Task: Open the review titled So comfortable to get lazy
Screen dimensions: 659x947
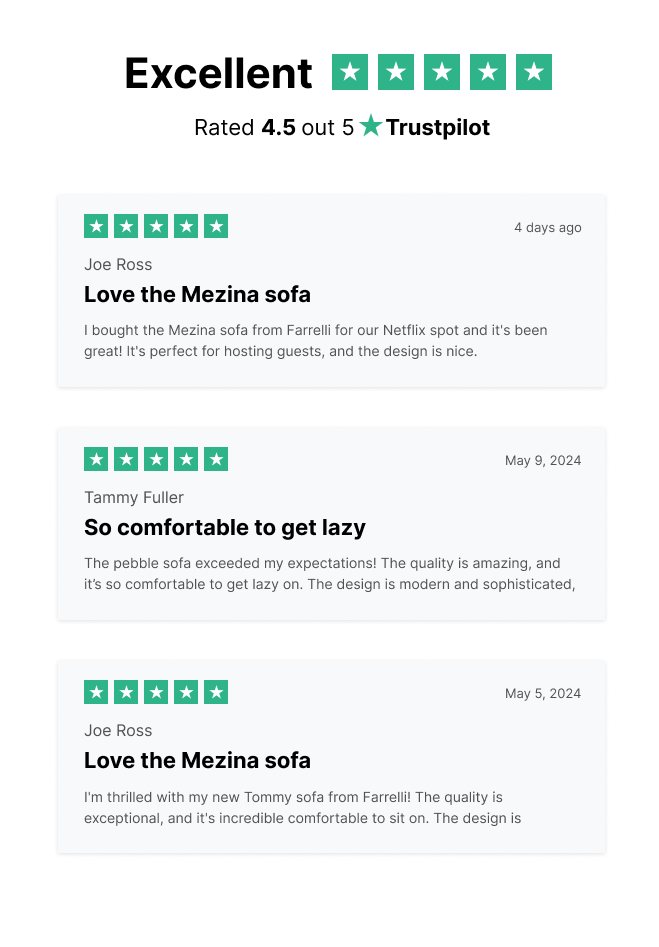Action: click(x=225, y=527)
